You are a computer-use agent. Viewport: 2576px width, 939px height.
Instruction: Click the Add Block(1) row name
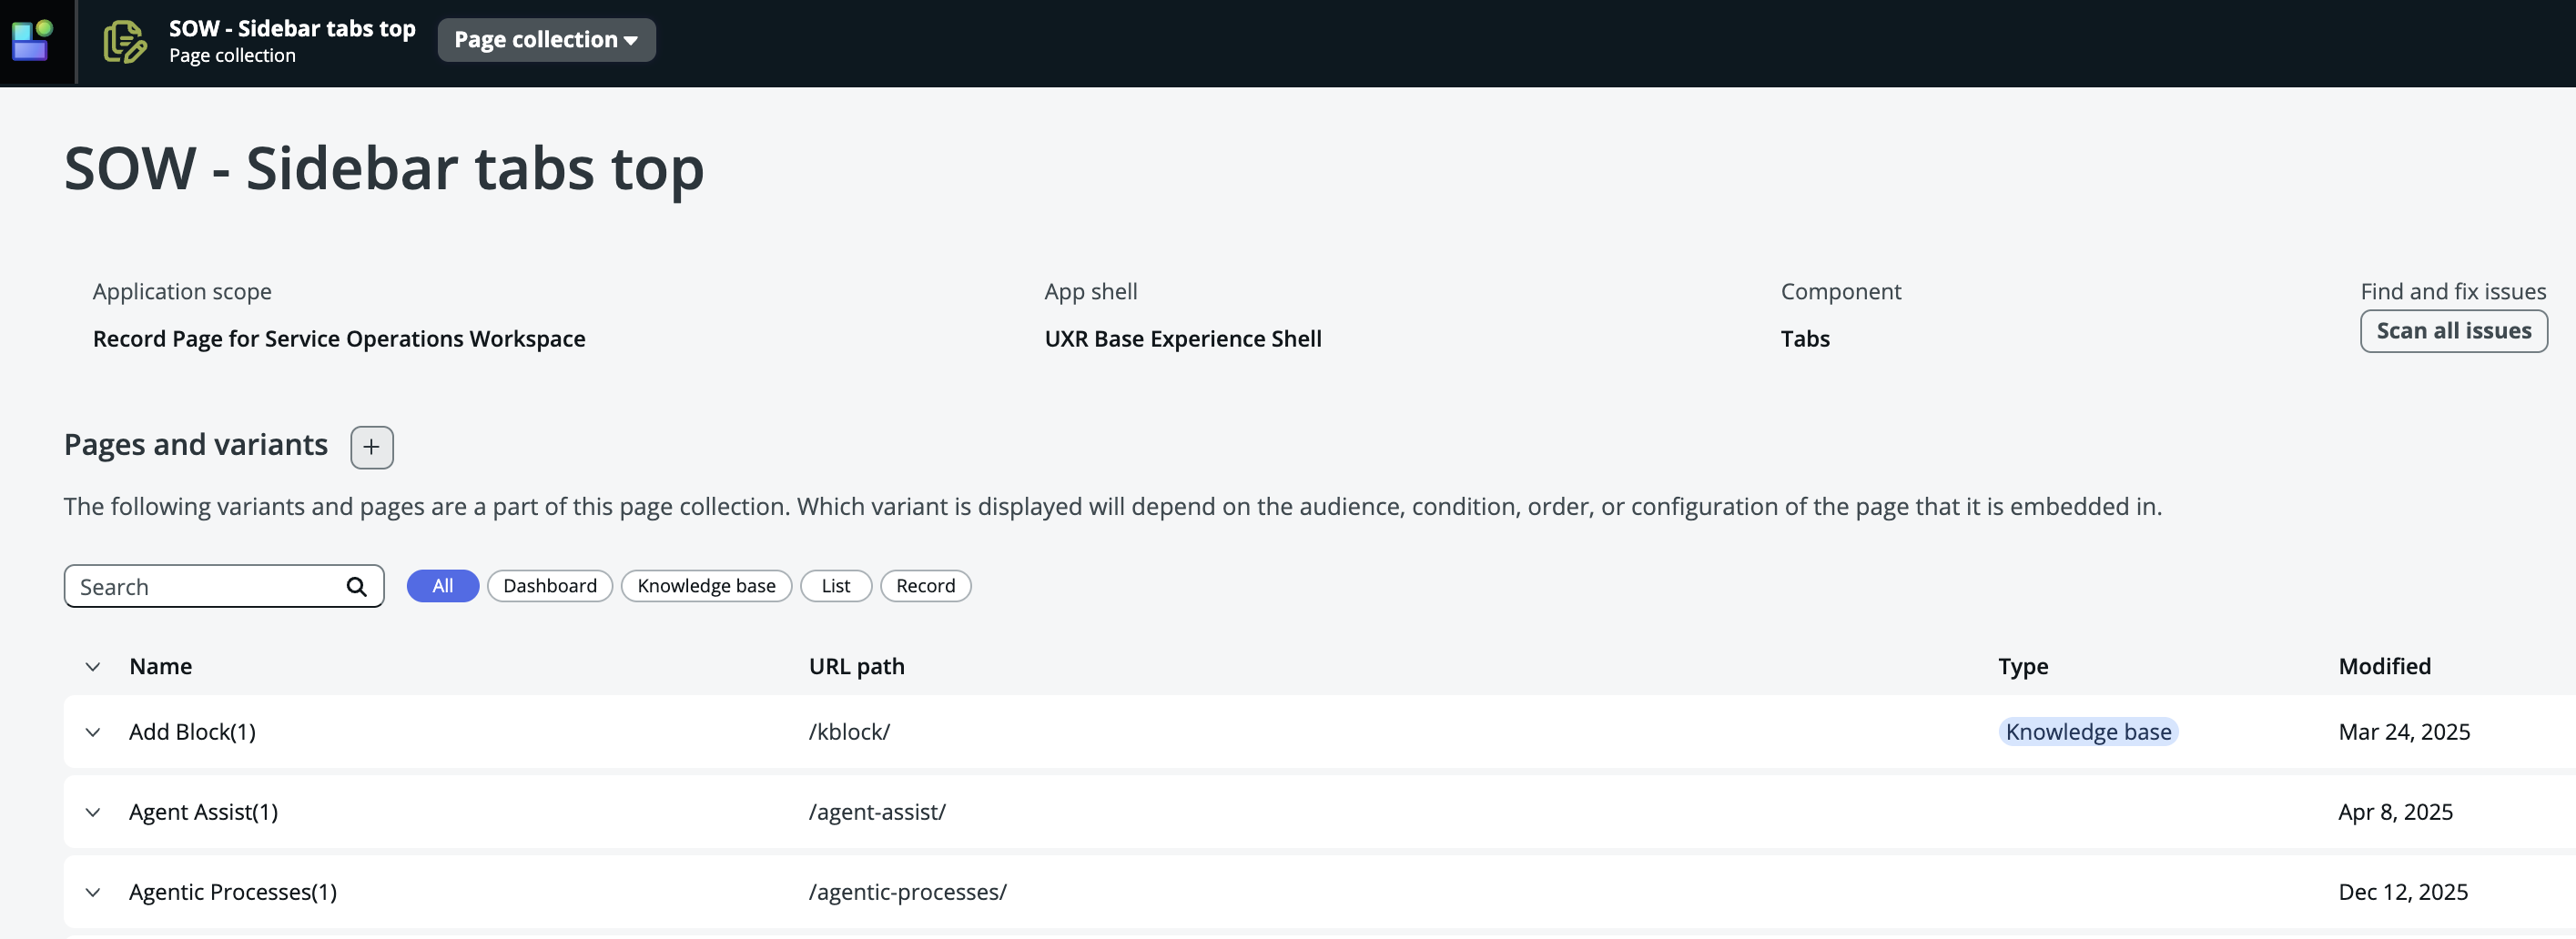[x=192, y=732]
